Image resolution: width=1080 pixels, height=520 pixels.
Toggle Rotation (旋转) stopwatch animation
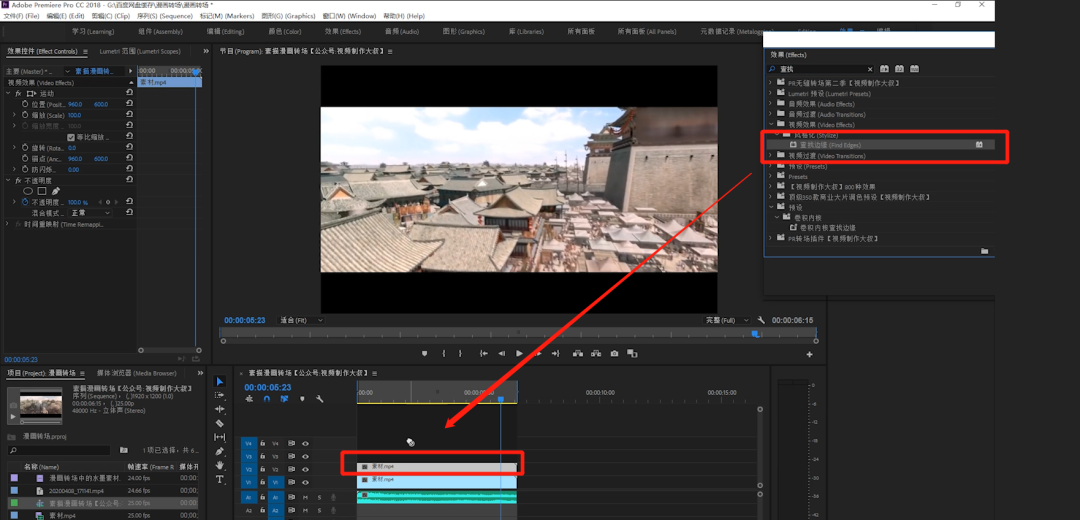coord(25,148)
